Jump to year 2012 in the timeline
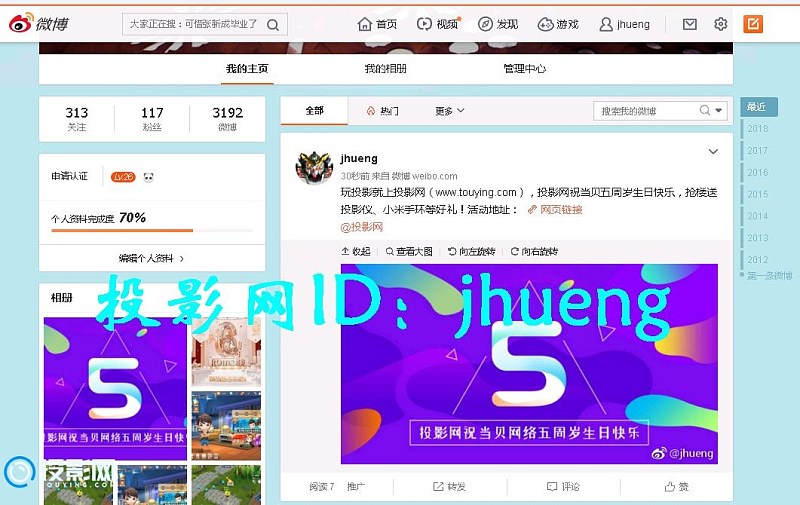 pos(758,260)
